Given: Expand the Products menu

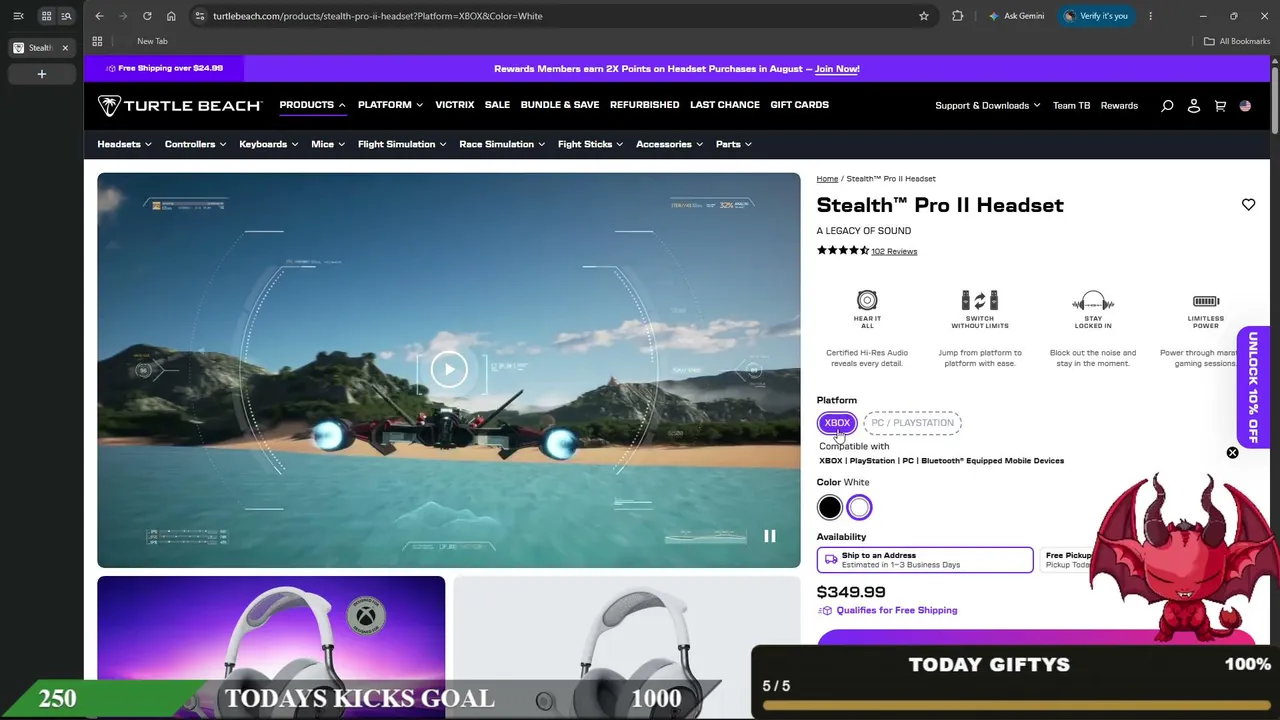Looking at the screenshot, I should point(312,105).
